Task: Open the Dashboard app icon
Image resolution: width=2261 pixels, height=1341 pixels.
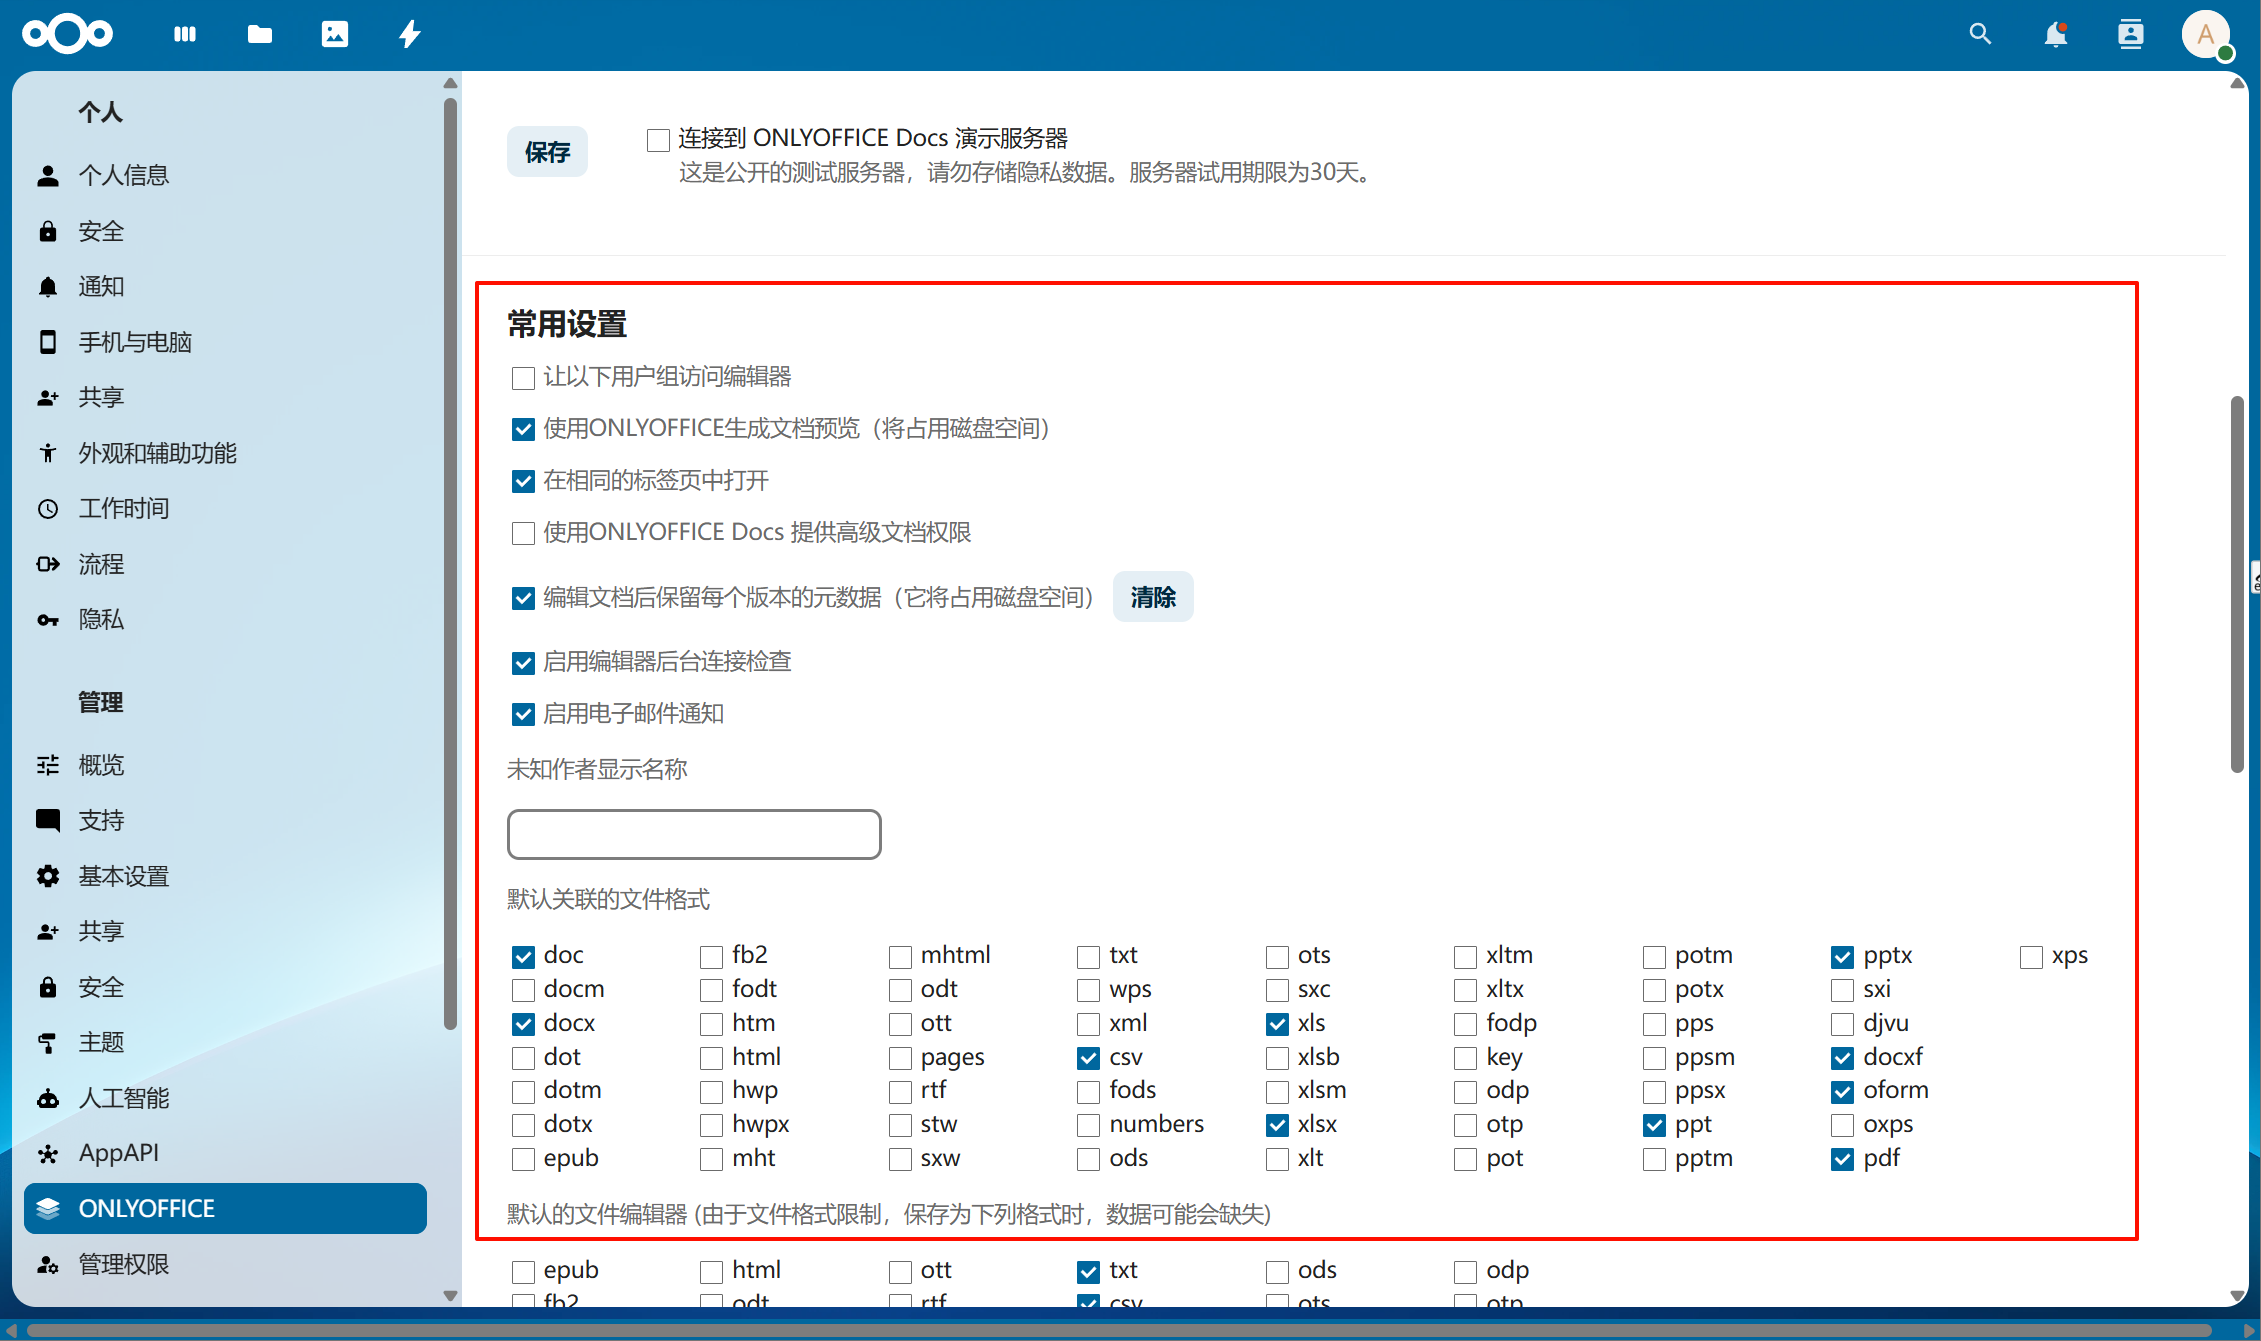Action: point(185,34)
